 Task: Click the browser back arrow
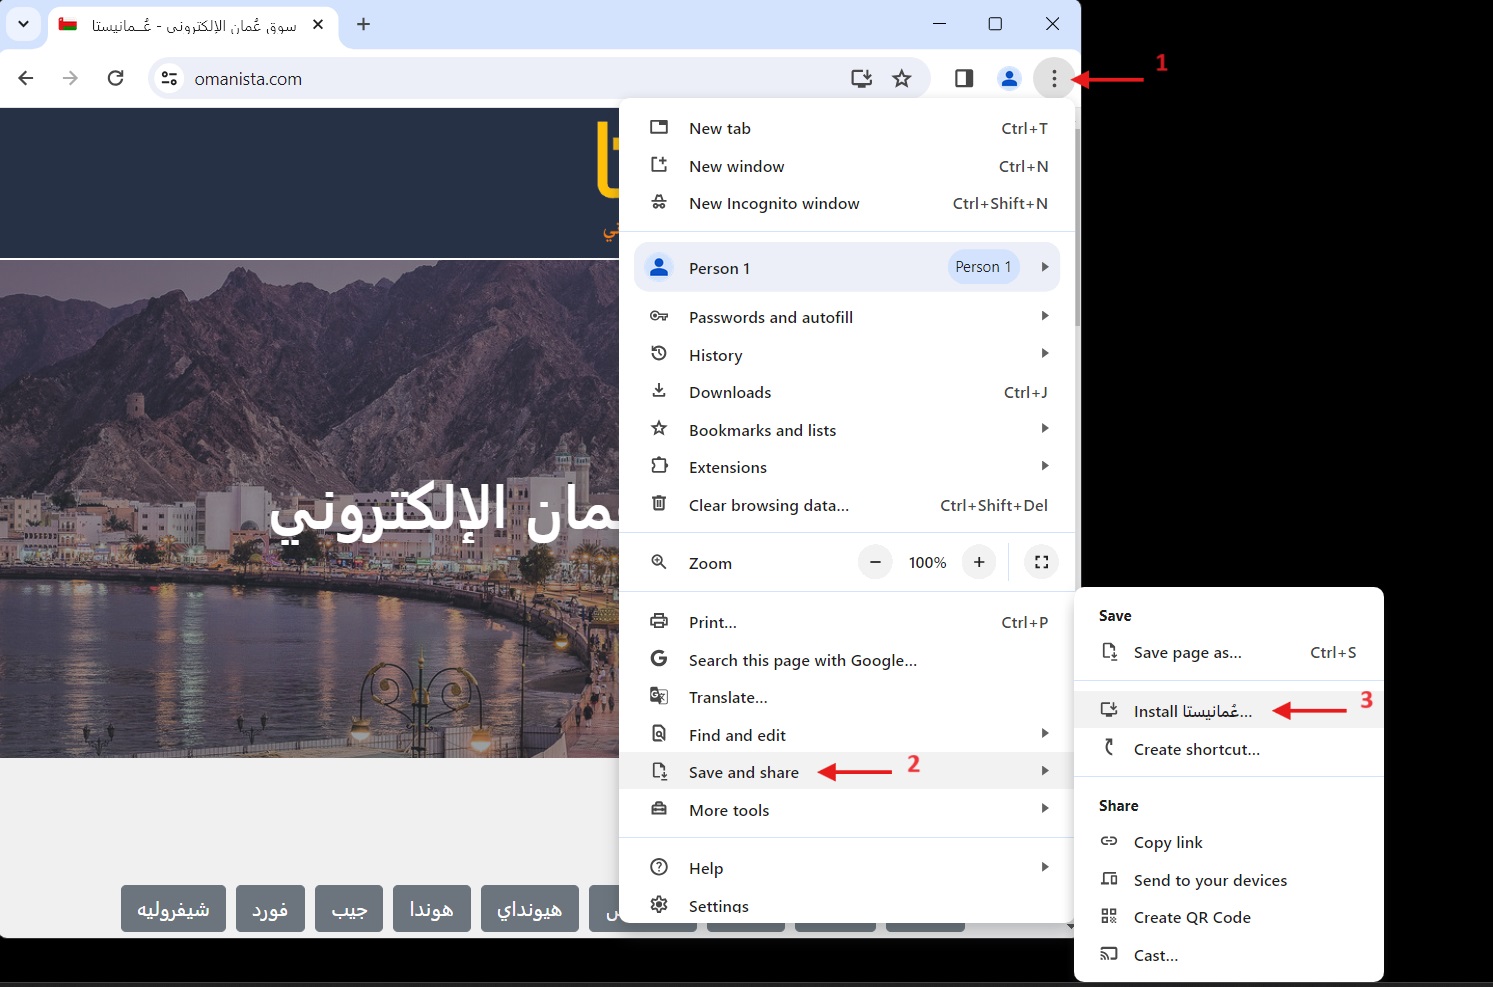point(26,78)
